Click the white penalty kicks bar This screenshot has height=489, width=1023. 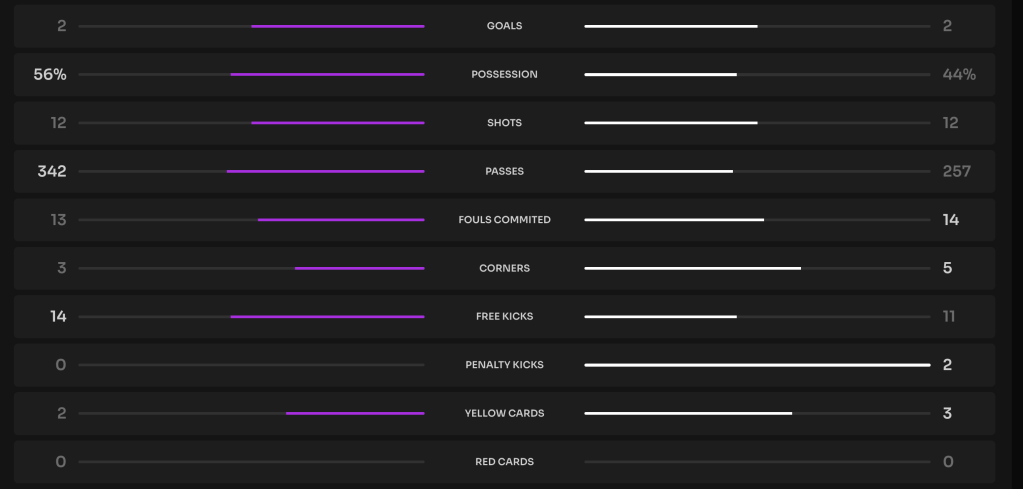(x=757, y=365)
